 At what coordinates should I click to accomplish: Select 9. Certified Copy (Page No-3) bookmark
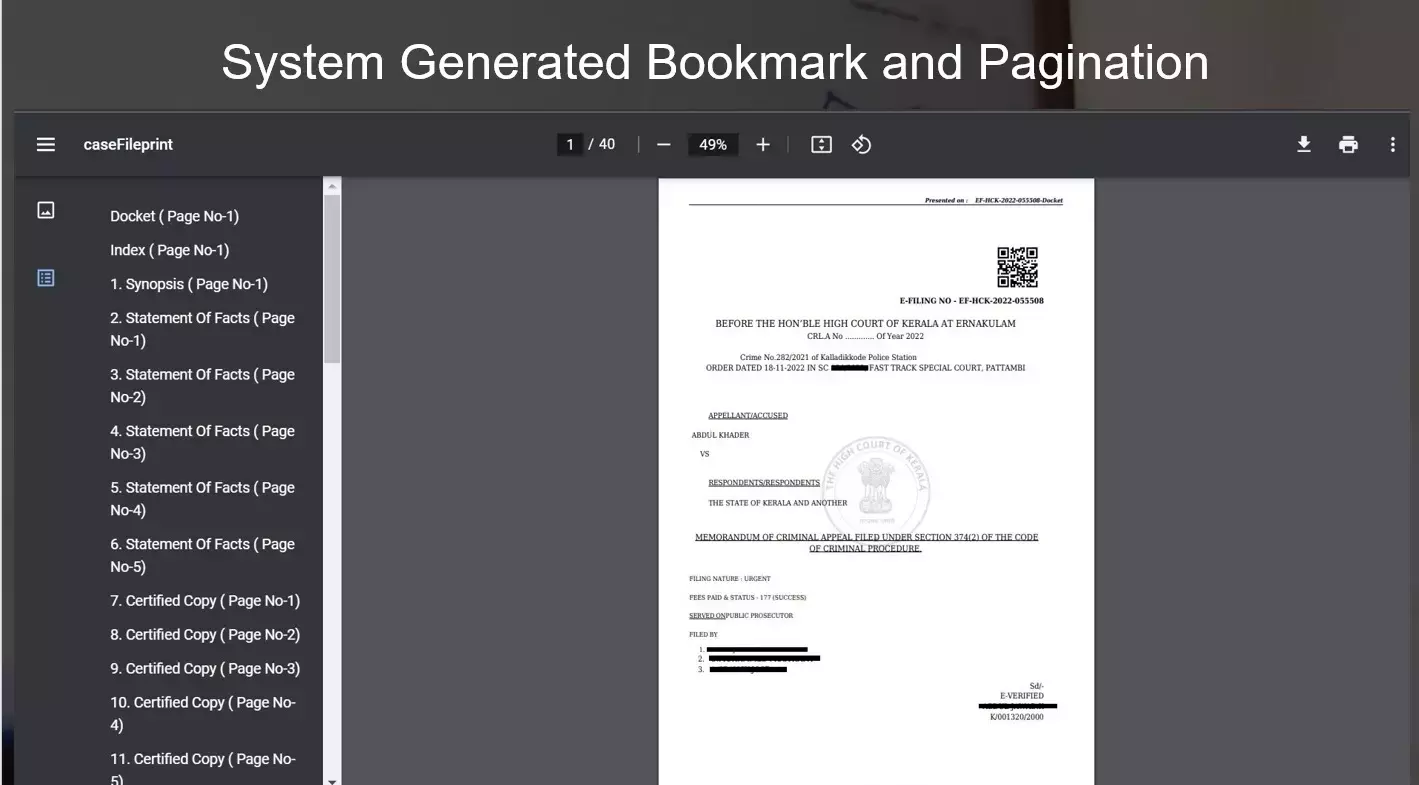click(204, 669)
